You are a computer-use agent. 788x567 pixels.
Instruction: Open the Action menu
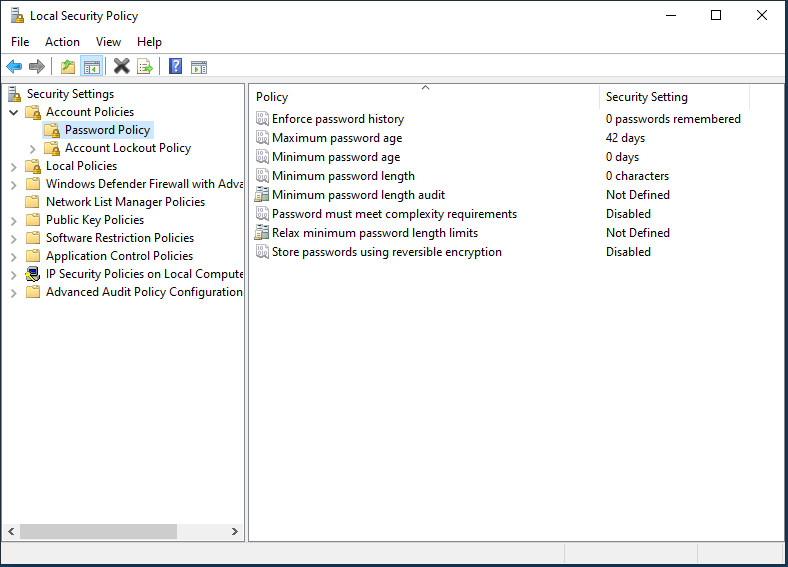(62, 42)
